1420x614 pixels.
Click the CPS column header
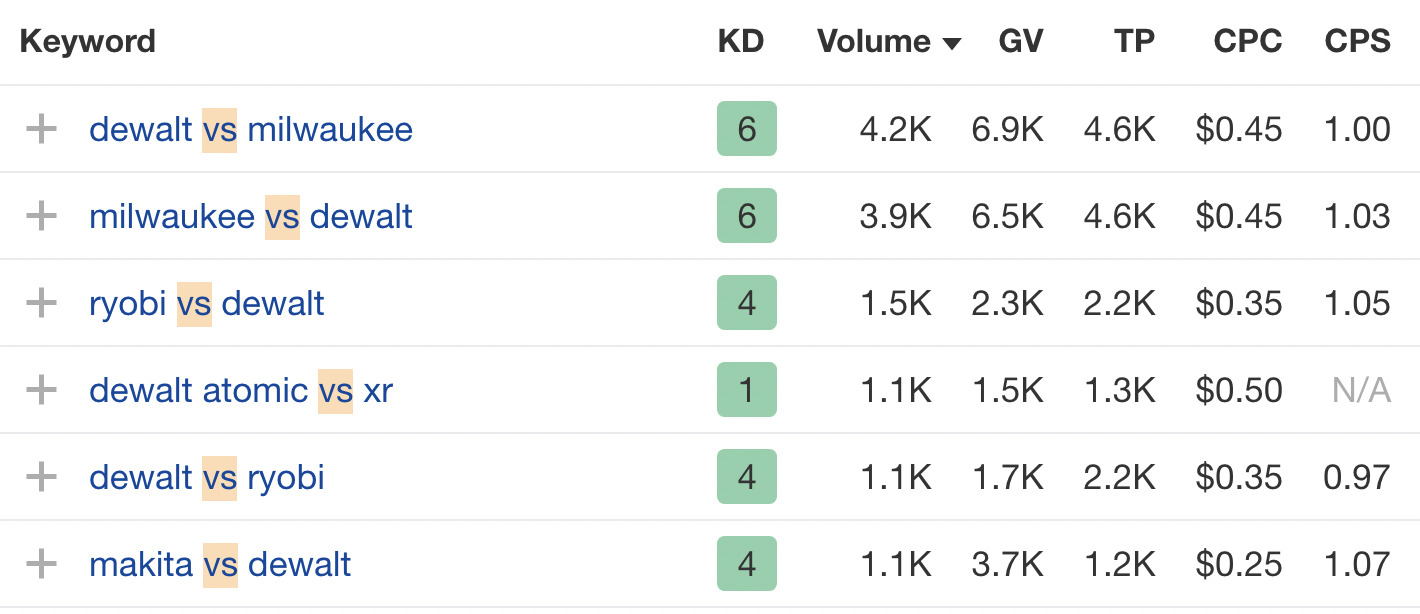point(1357,41)
